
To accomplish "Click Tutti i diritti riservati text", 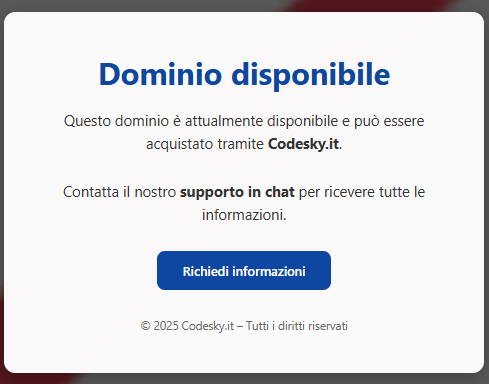I will click(x=297, y=326).
